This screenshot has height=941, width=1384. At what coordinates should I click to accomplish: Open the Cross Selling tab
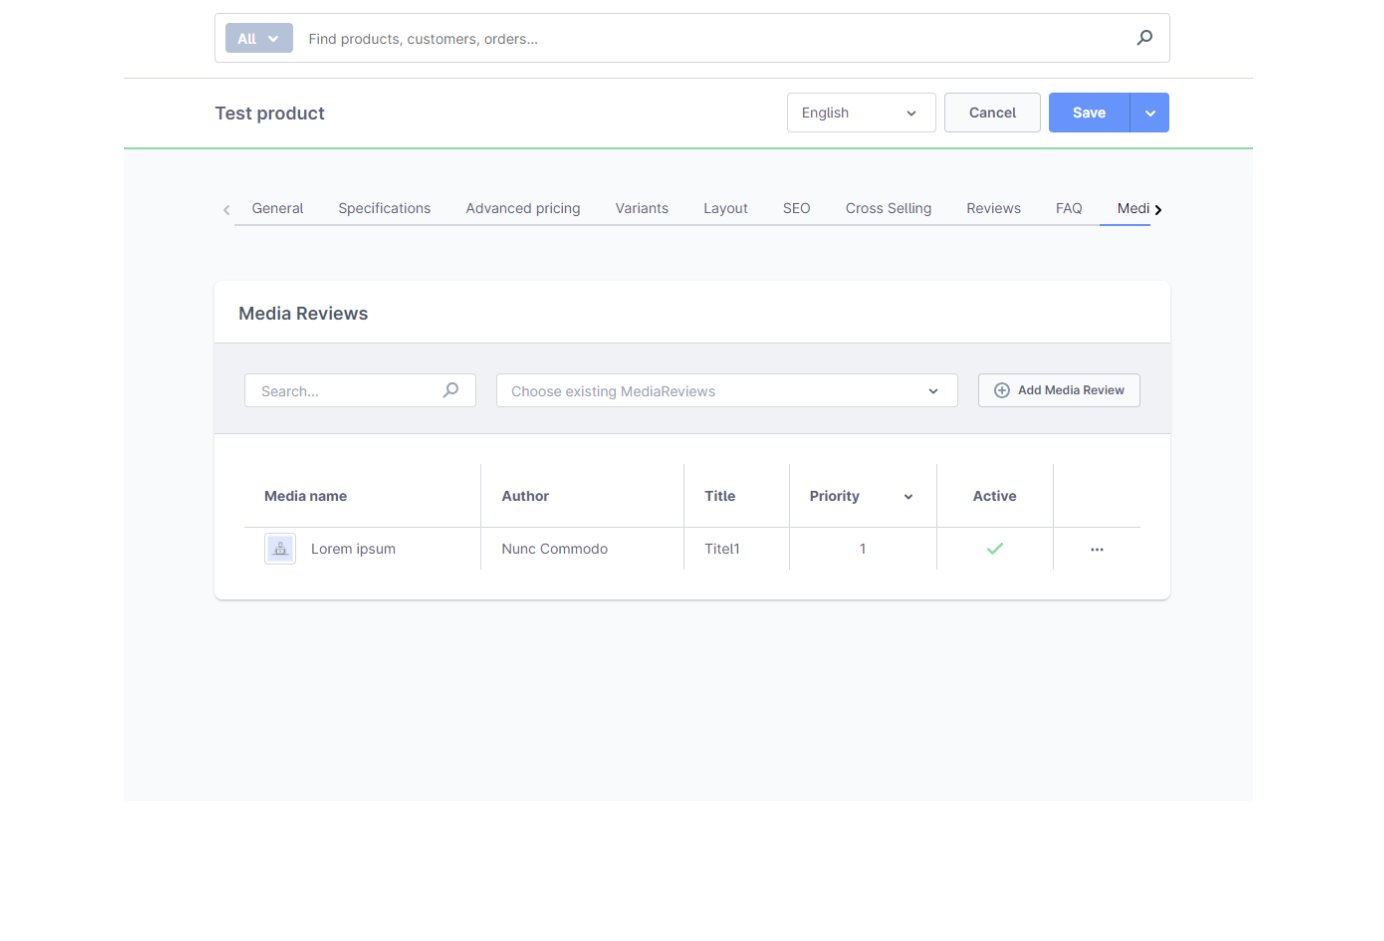click(x=888, y=208)
